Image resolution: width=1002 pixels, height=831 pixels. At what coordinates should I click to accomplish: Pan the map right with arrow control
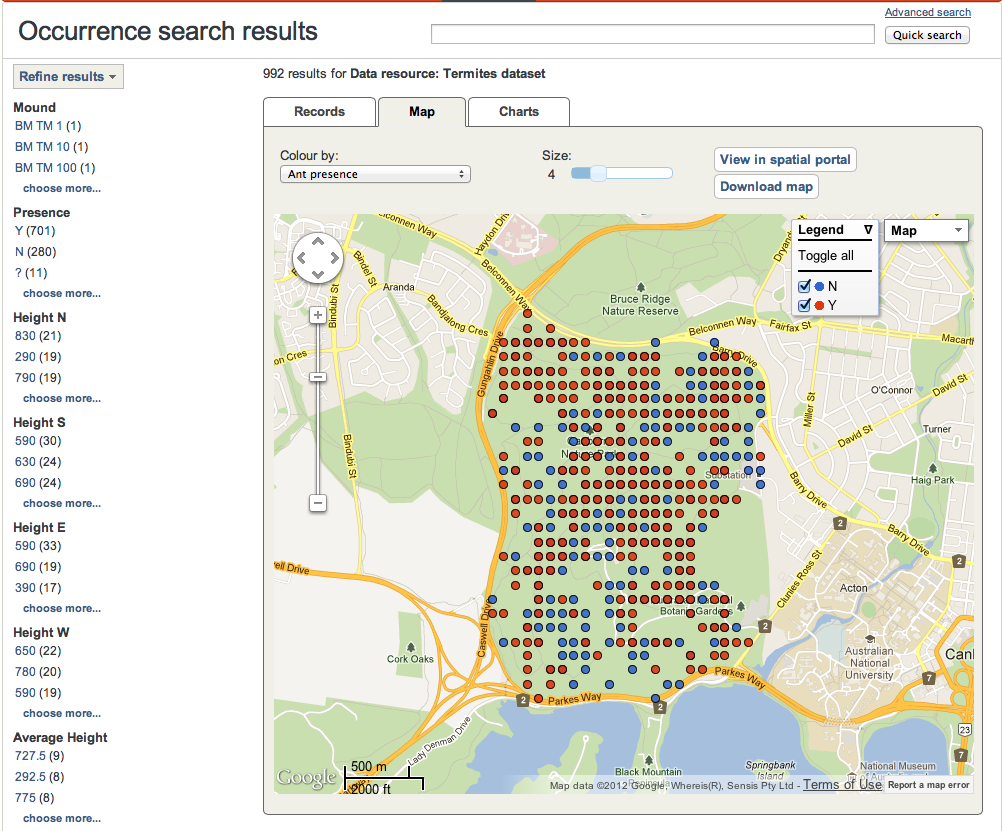[x=334, y=258]
